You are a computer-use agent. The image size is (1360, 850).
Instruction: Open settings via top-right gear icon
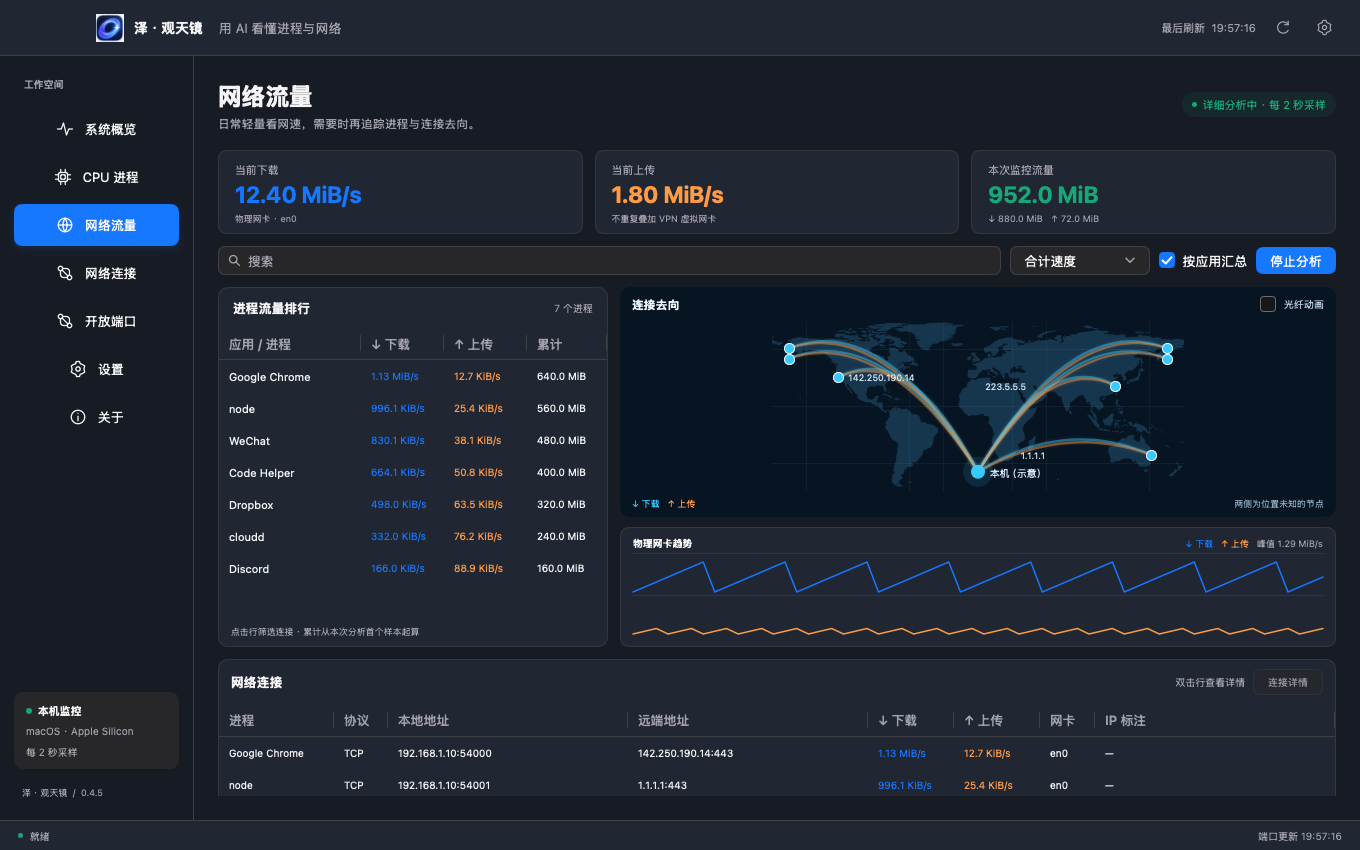tap(1324, 28)
